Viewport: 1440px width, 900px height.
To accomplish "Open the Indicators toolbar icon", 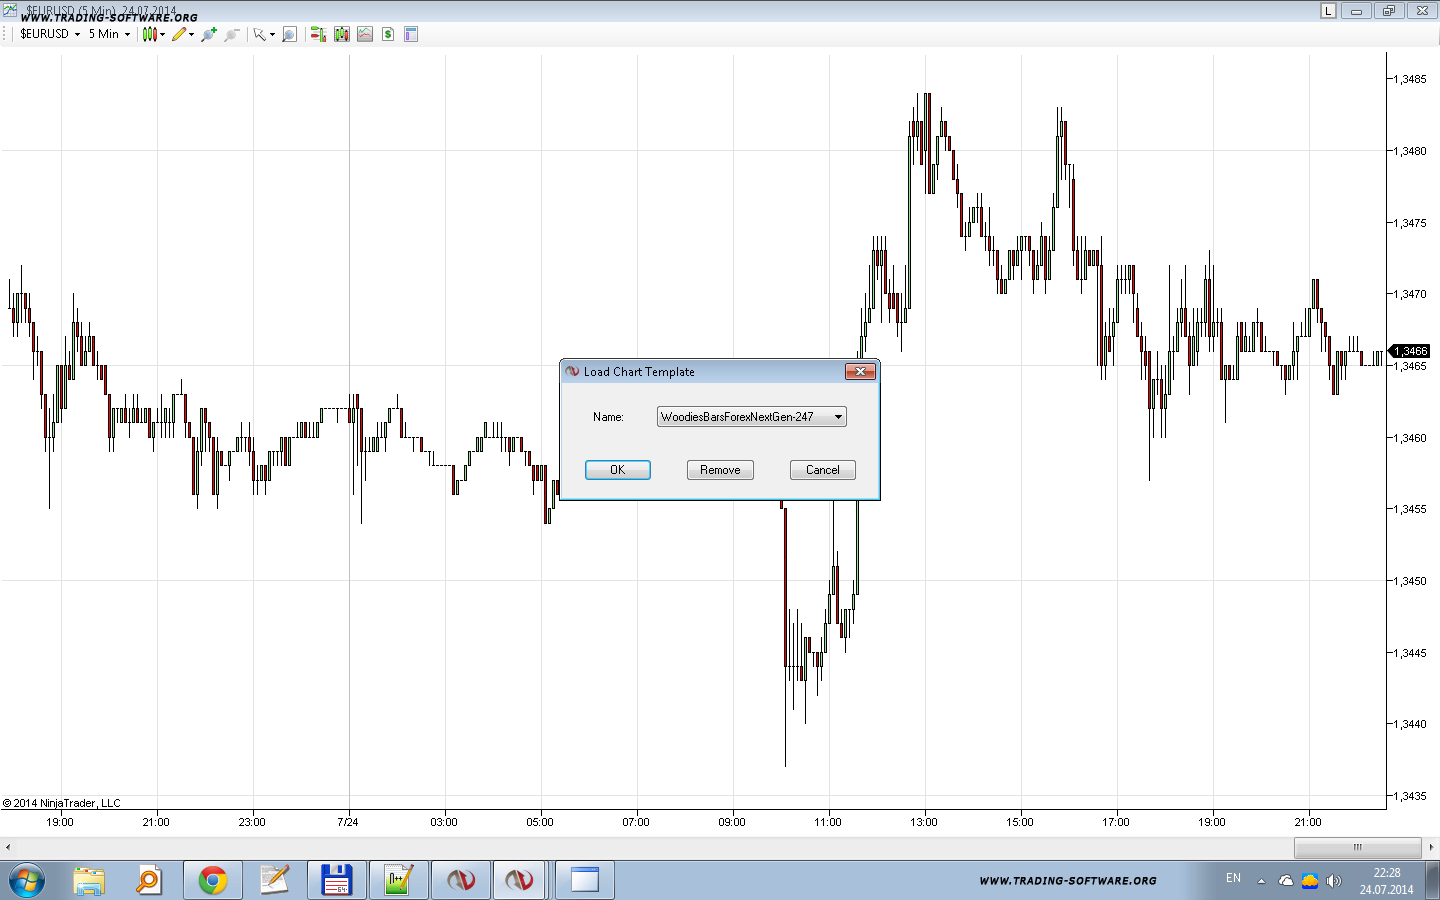I will tap(365, 34).
